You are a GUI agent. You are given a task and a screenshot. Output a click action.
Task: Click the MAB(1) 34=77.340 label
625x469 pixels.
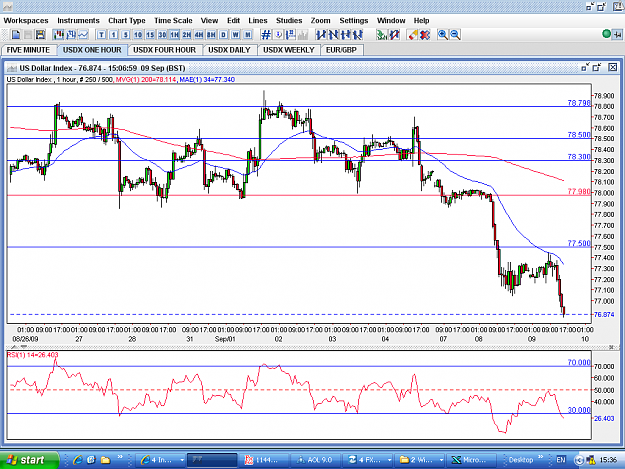[207, 80]
